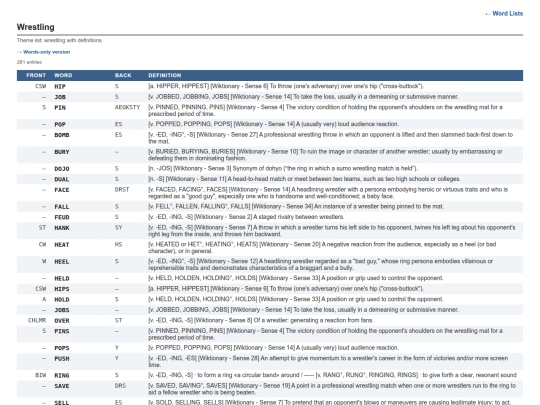
Task: Select the word DOJO in the table
Action: tap(62, 169)
